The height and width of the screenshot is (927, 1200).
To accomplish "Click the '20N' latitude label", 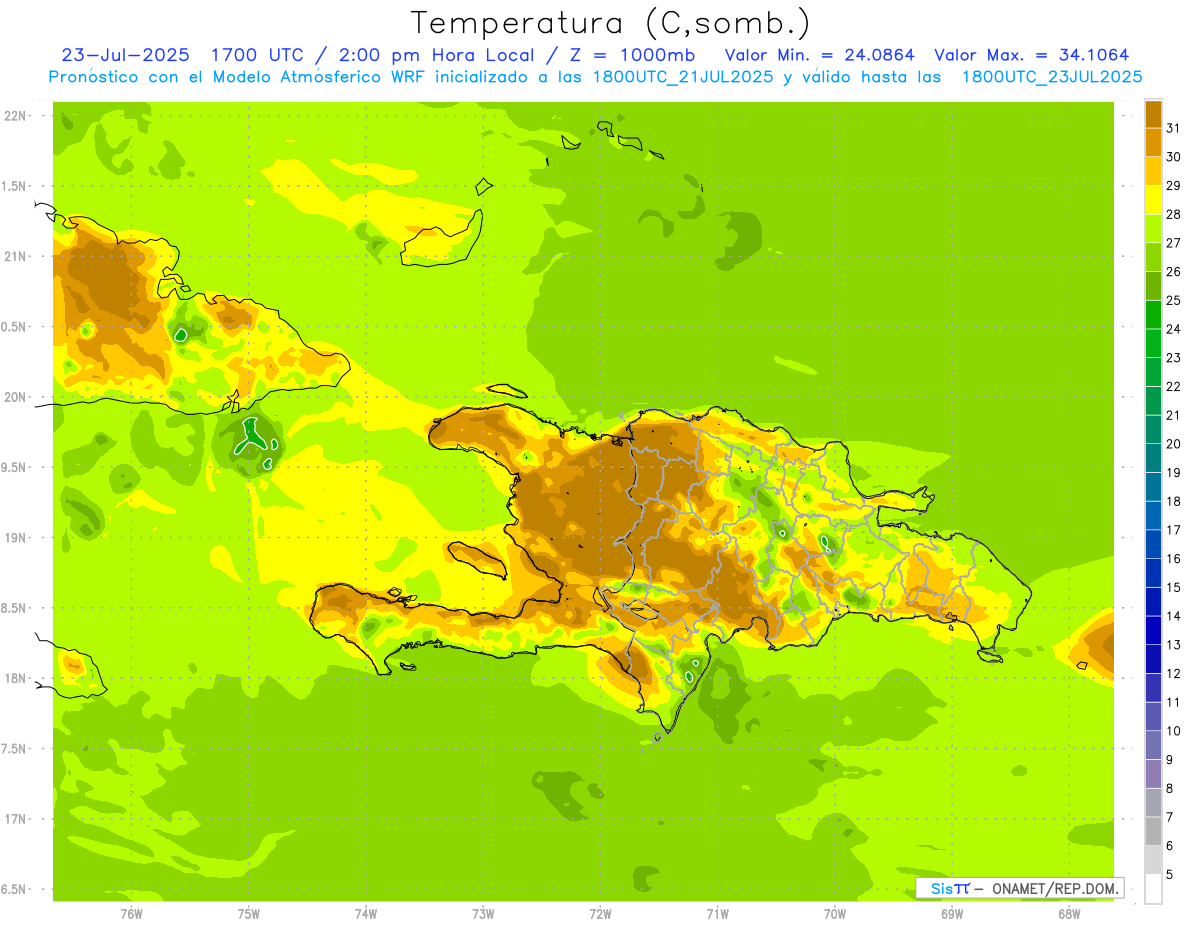I will (14, 397).
